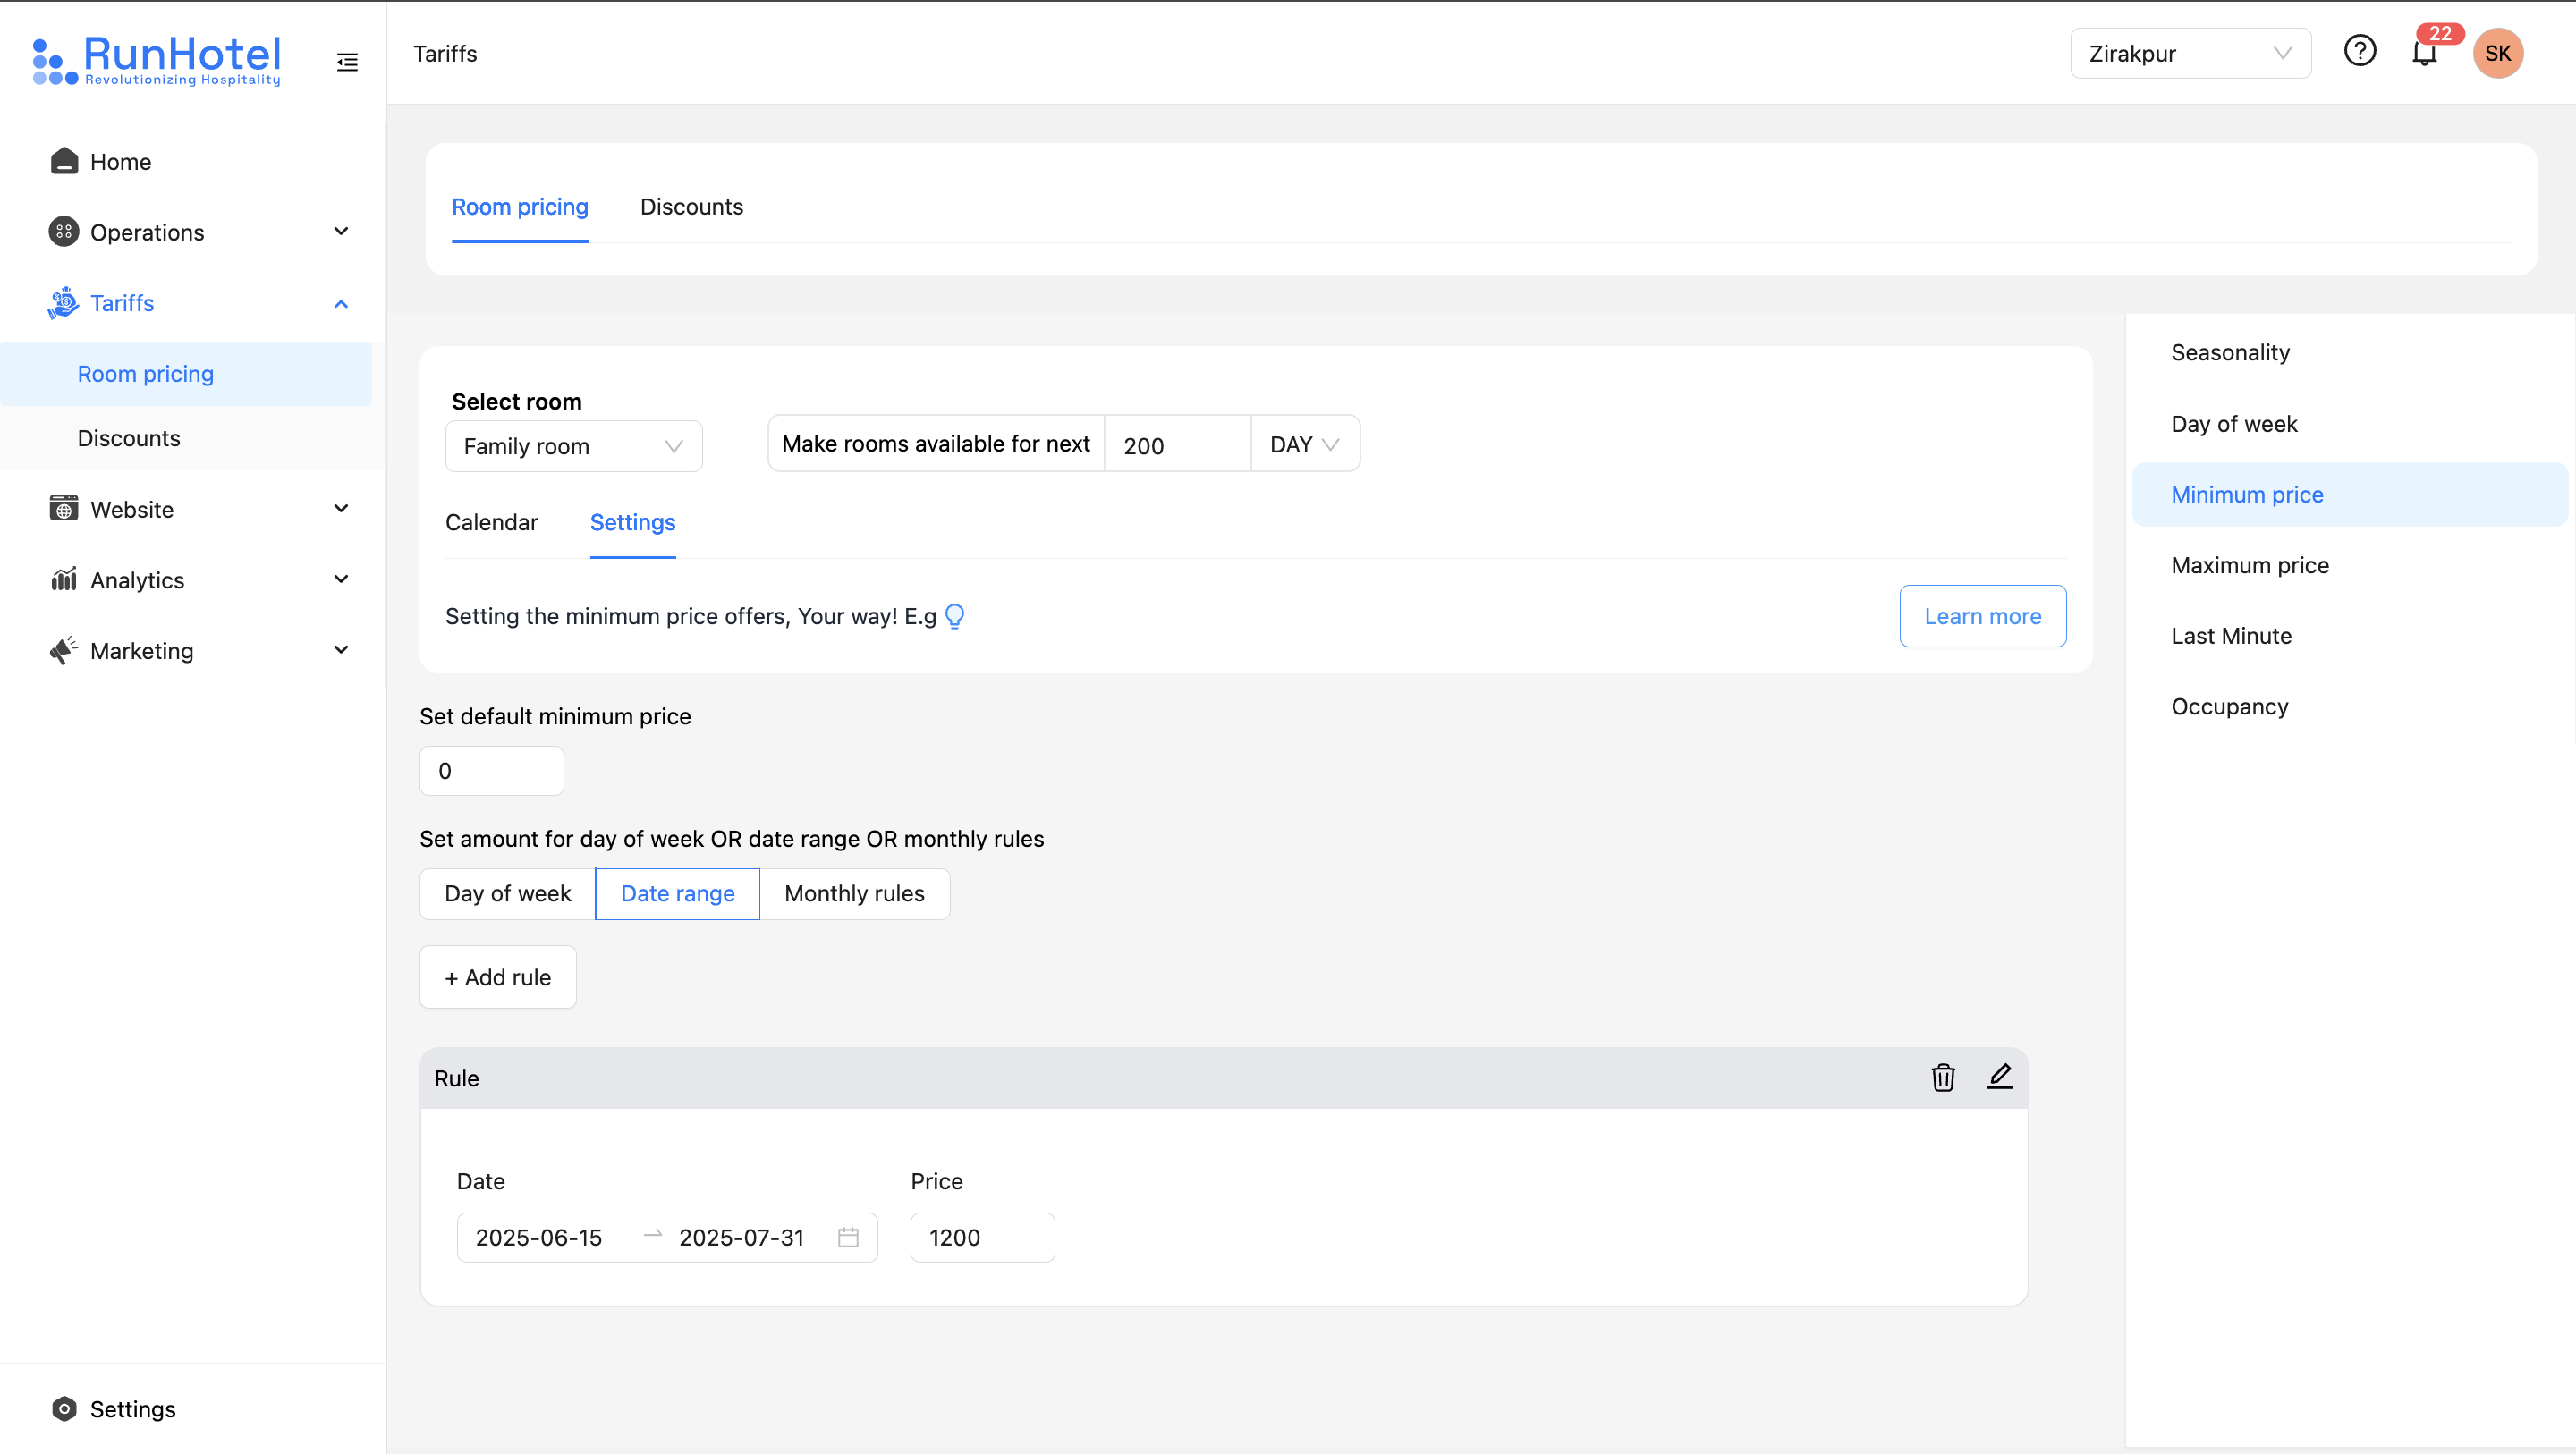
Task: Click 'Make rooms available for next' label
Action: (936, 444)
